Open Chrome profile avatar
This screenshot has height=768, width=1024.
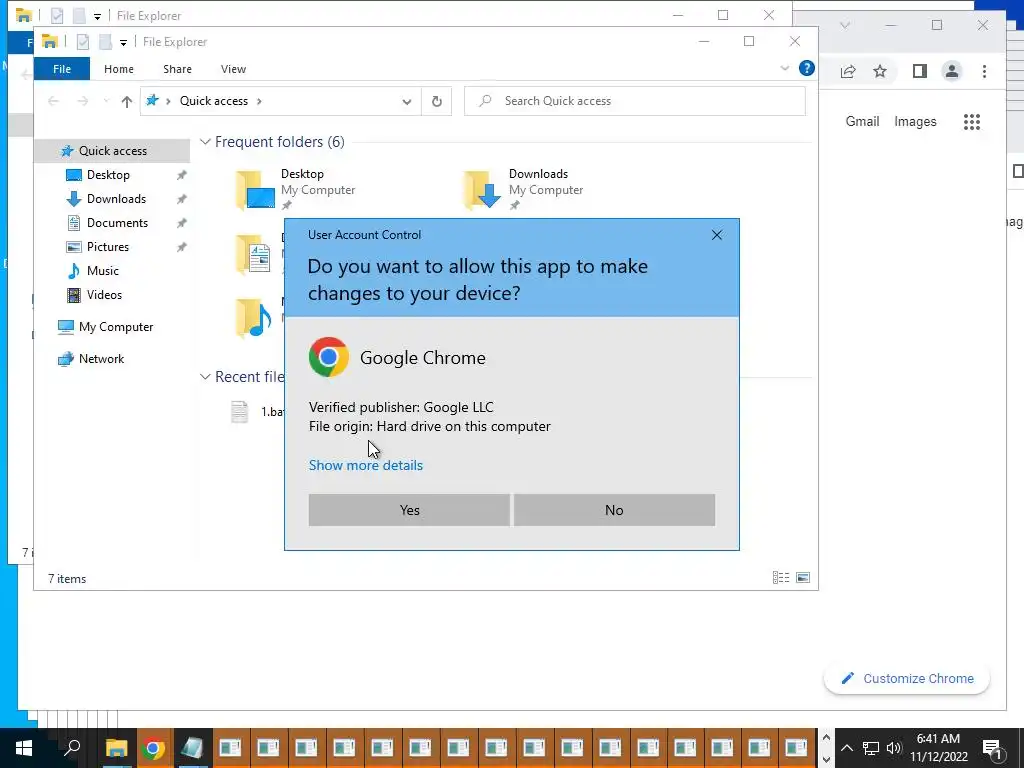click(x=952, y=71)
